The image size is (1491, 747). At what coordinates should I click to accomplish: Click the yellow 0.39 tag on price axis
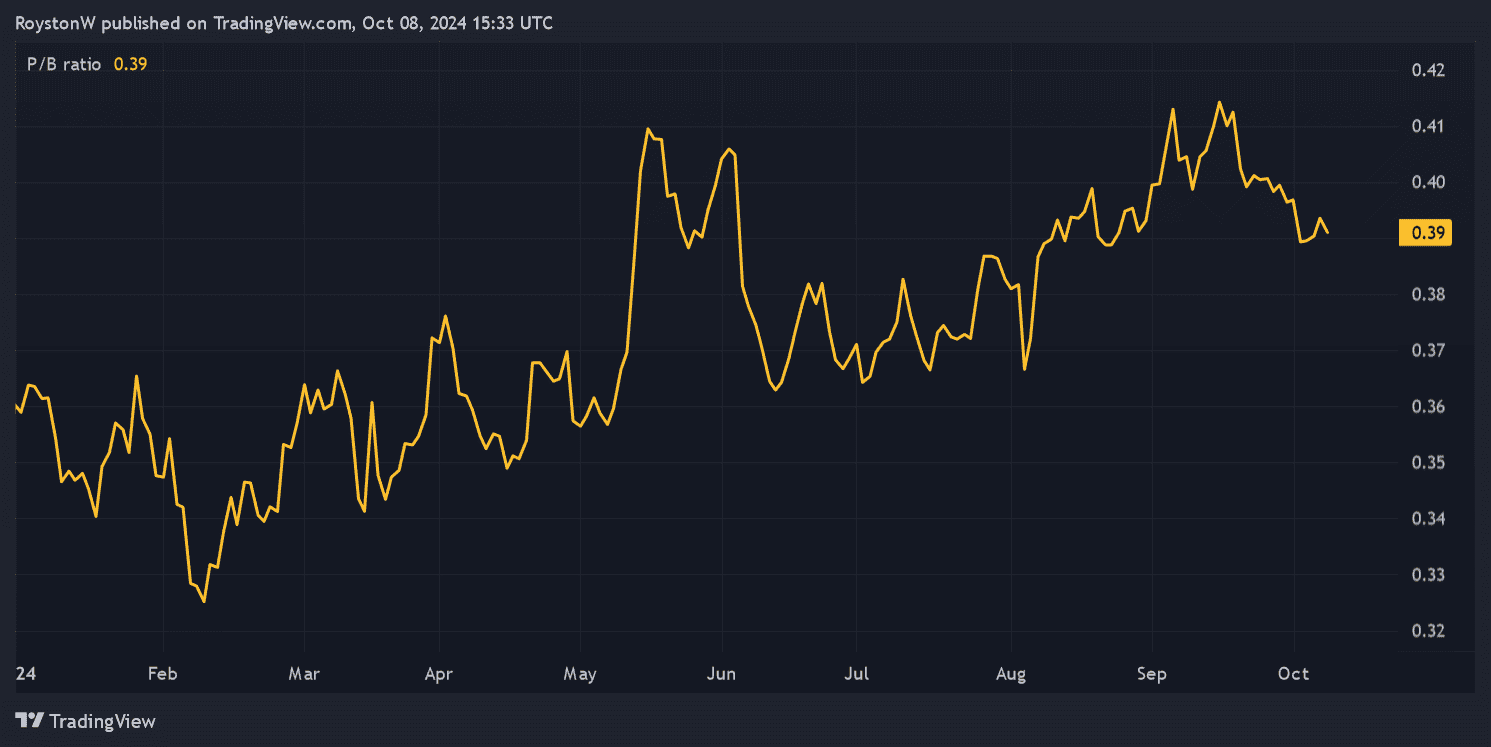1425,233
